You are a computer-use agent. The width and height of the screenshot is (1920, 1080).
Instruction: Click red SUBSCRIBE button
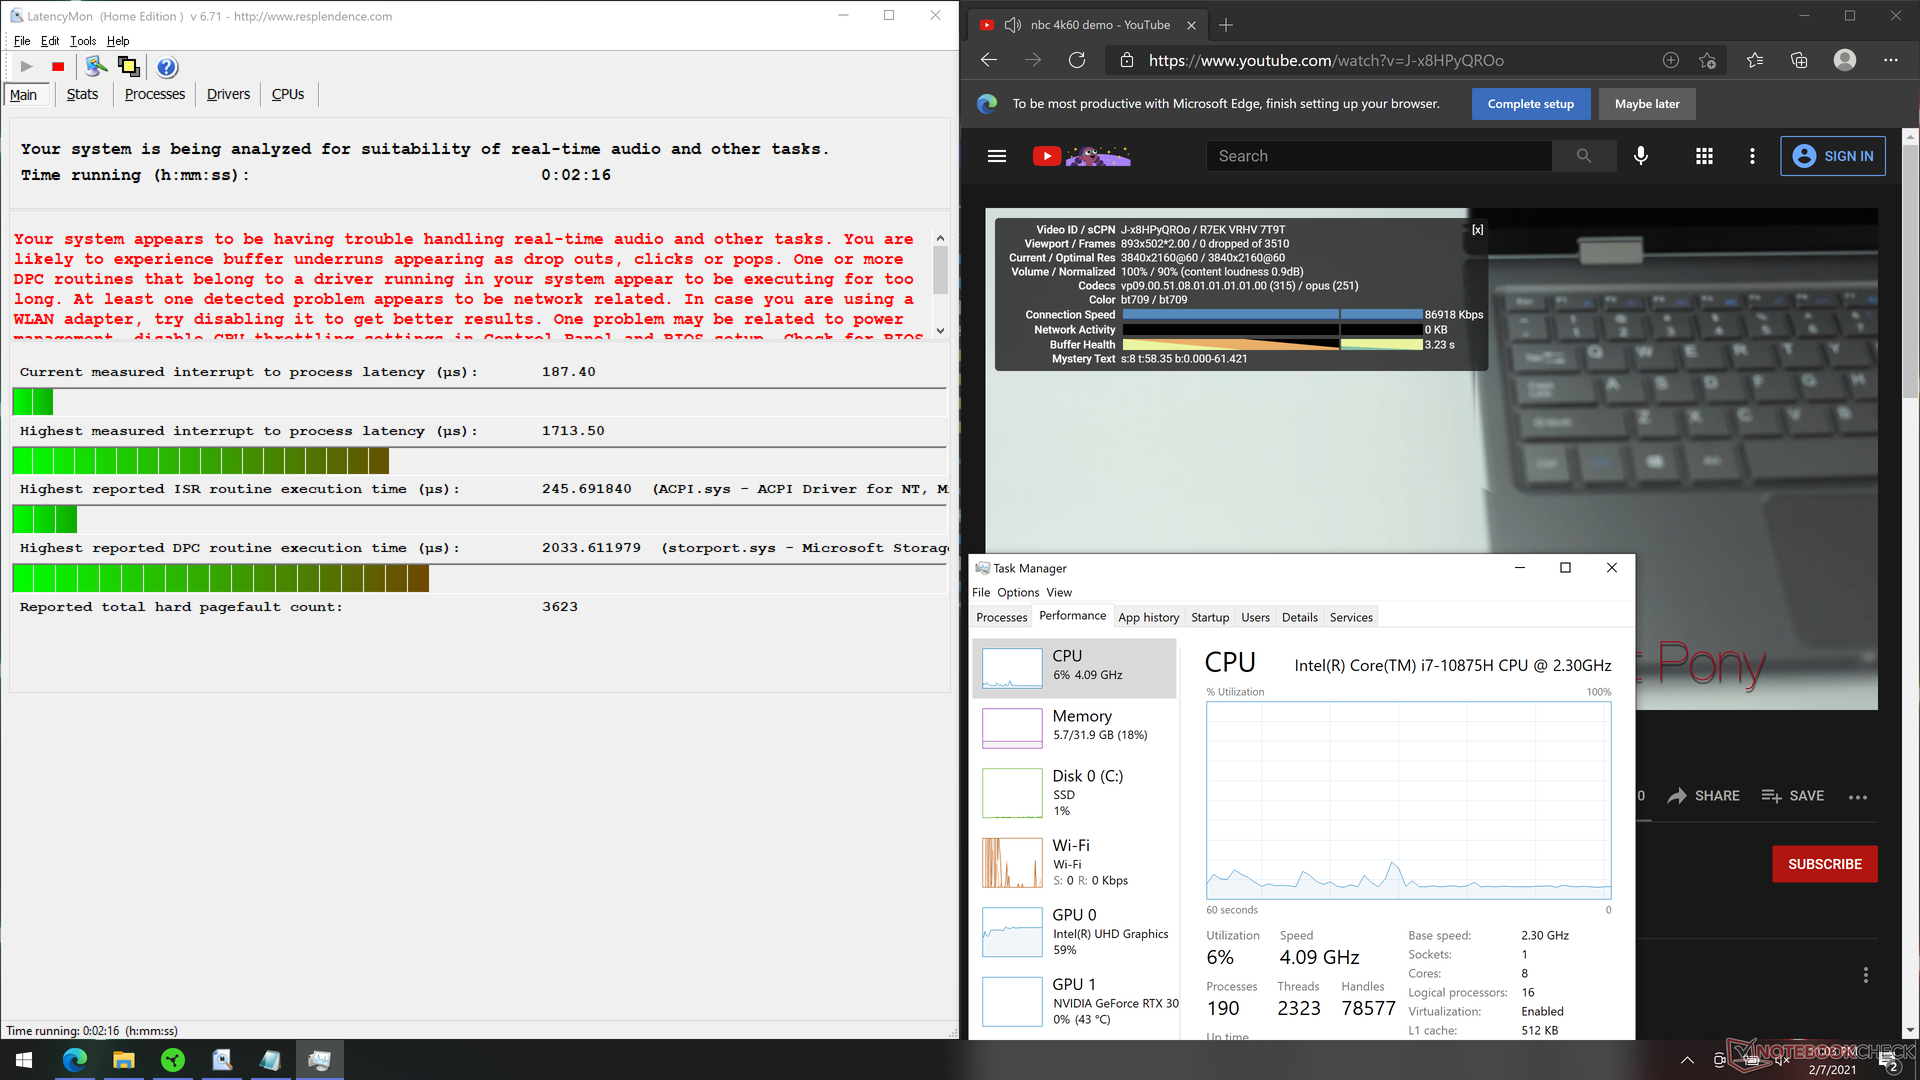1824,864
